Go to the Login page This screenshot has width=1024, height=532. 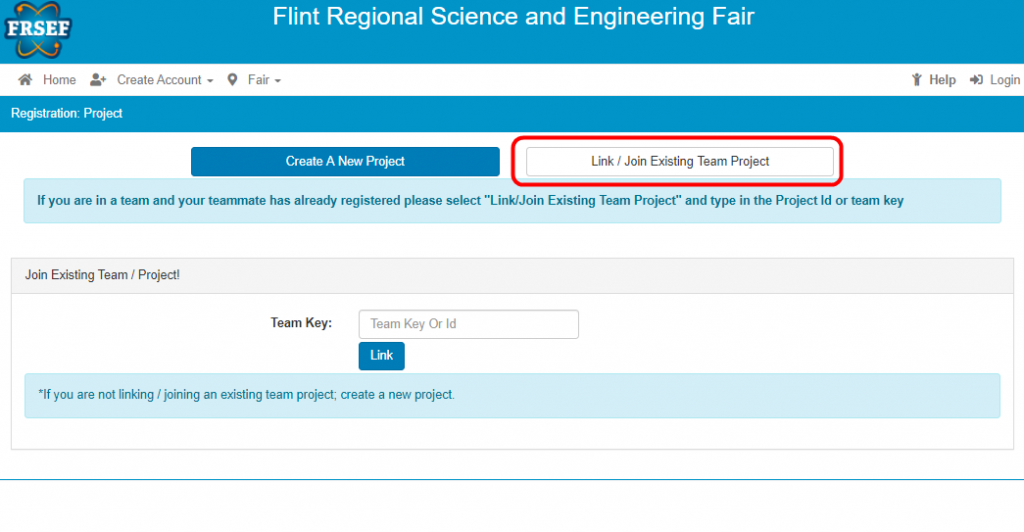tap(1004, 80)
